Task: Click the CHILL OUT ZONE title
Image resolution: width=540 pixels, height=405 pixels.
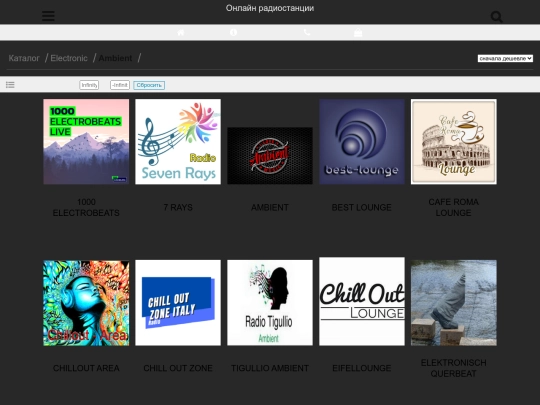Action: 178,368
